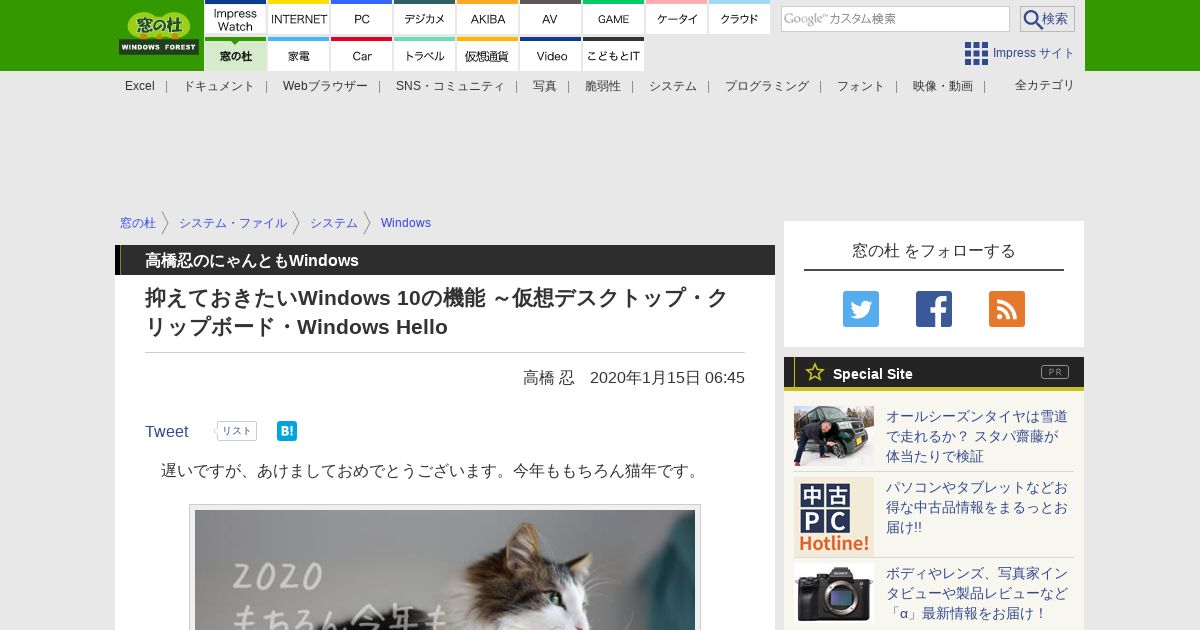Image resolution: width=1200 pixels, height=630 pixels.
Task: Open the Impress Watch tab
Action: pyautogui.click(x=235, y=18)
